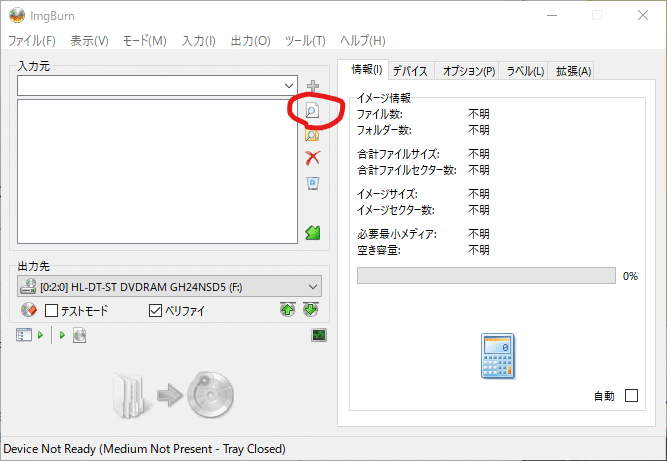Switch to the デバイス tab
This screenshot has width=667, height=461.
point(410,71)
